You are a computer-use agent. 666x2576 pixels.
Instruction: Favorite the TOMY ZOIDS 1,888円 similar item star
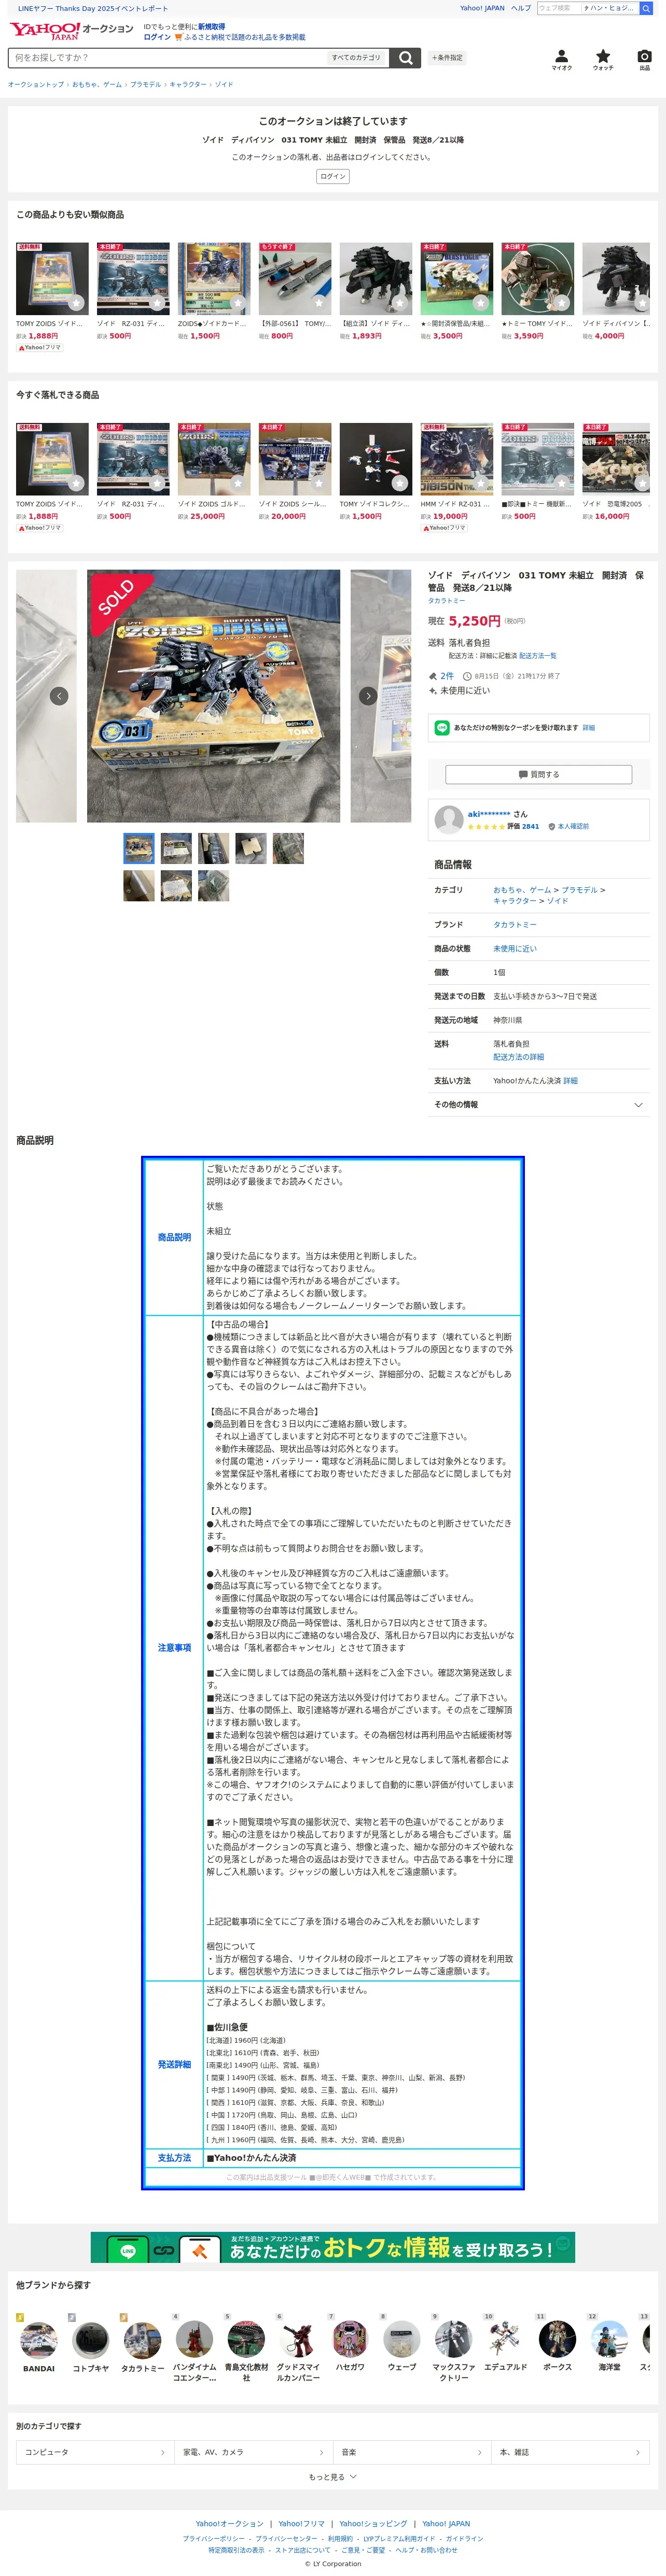(x=76, y=303)
